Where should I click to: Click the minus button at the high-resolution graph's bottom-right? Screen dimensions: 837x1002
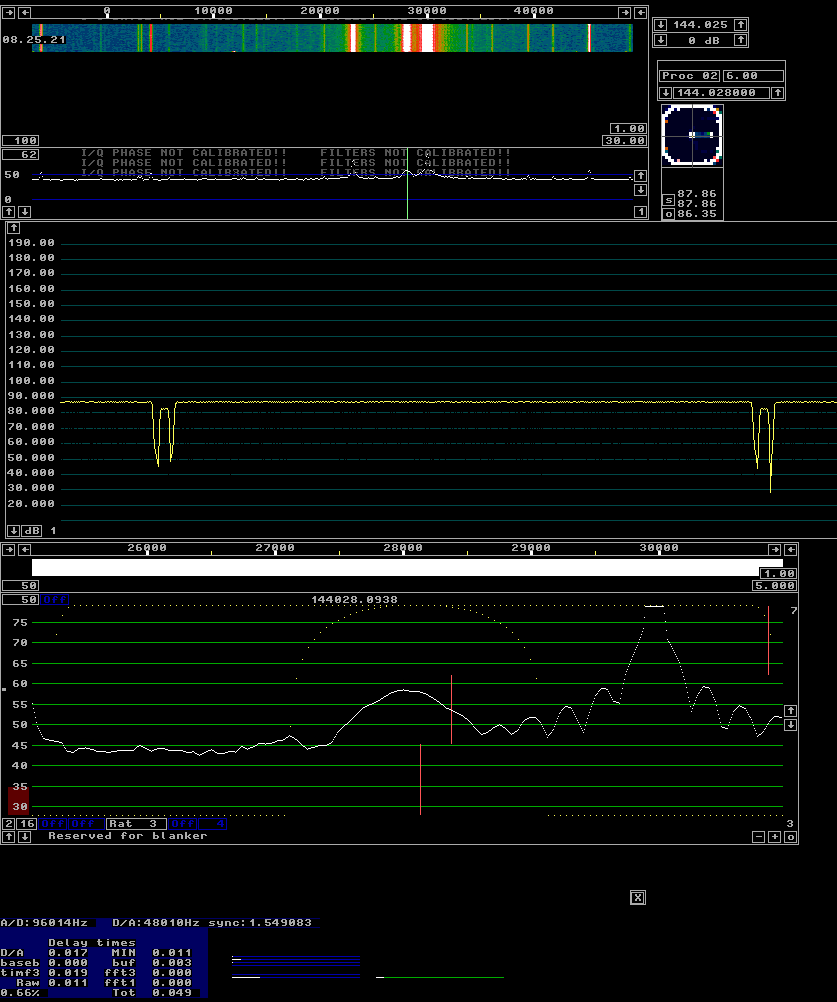758,836
